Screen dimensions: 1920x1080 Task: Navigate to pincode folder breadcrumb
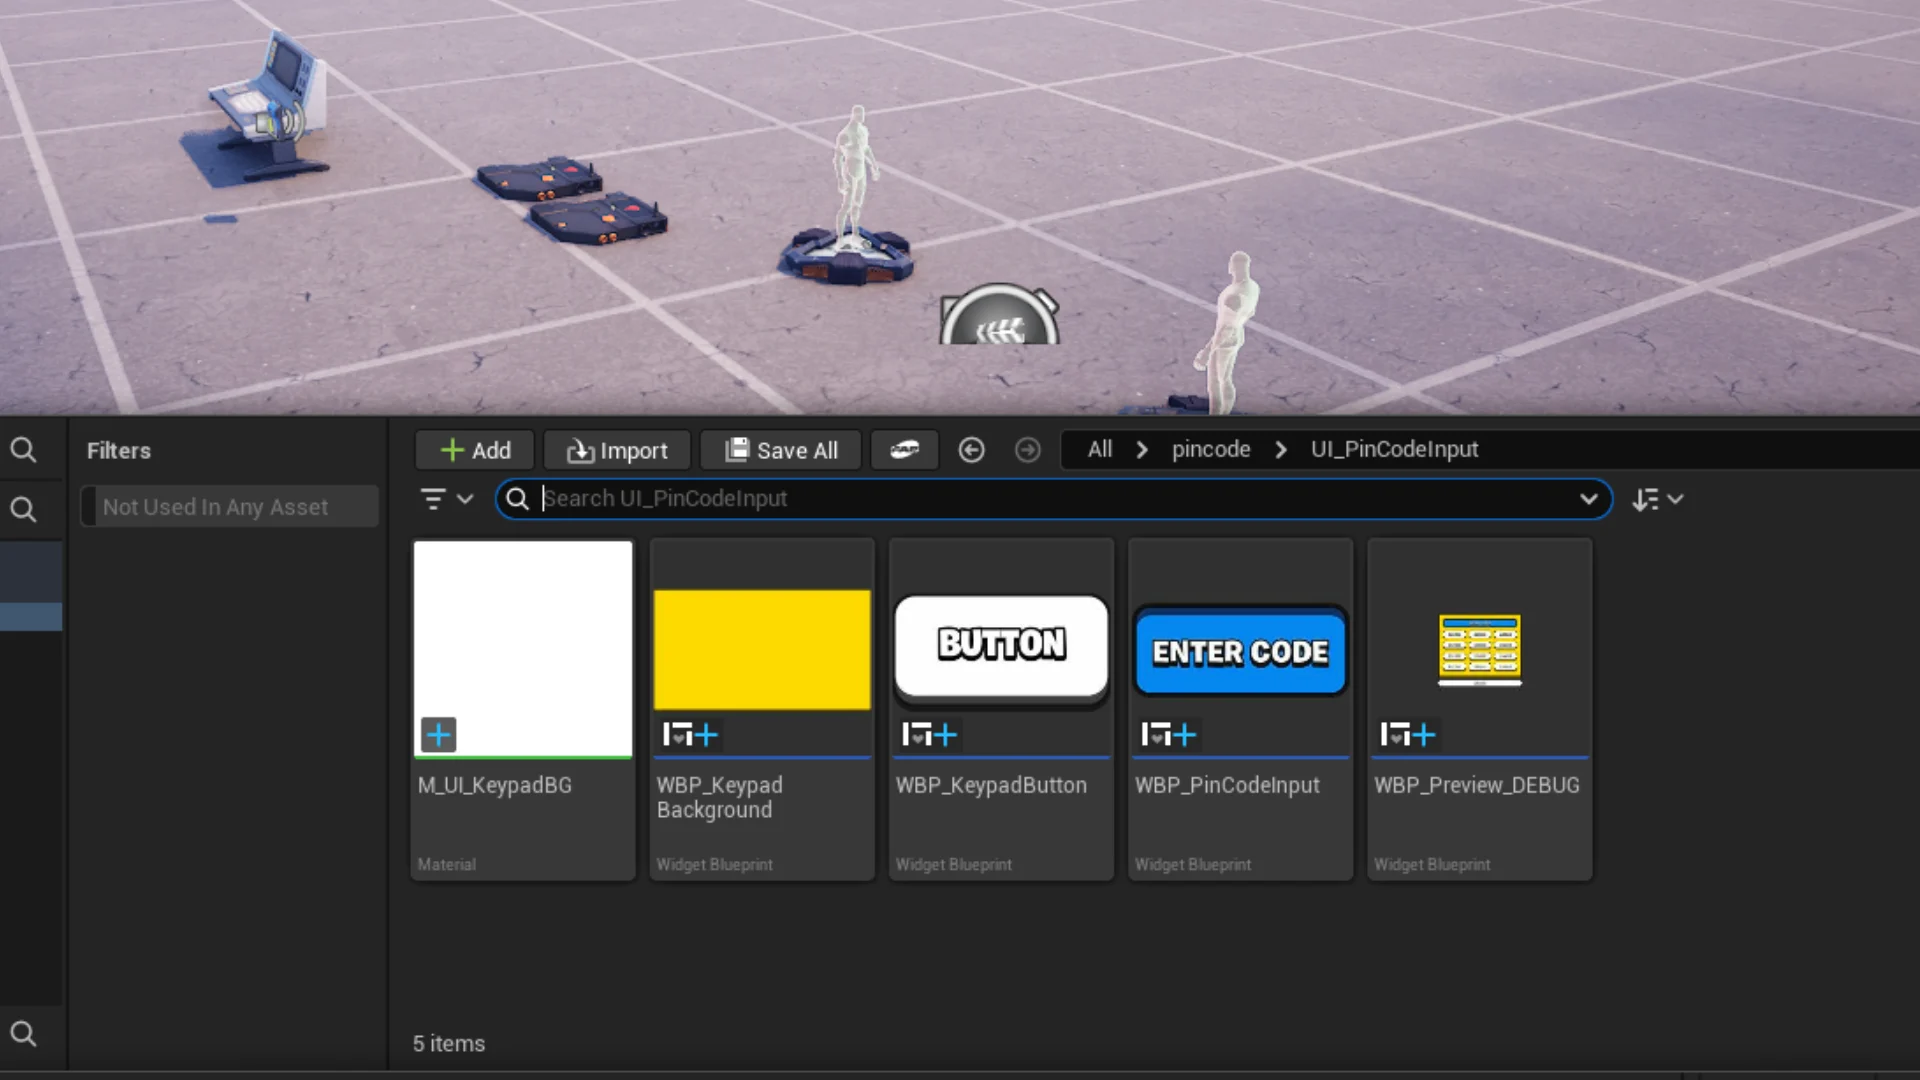pyautogui.click(x=1210, y=450)
